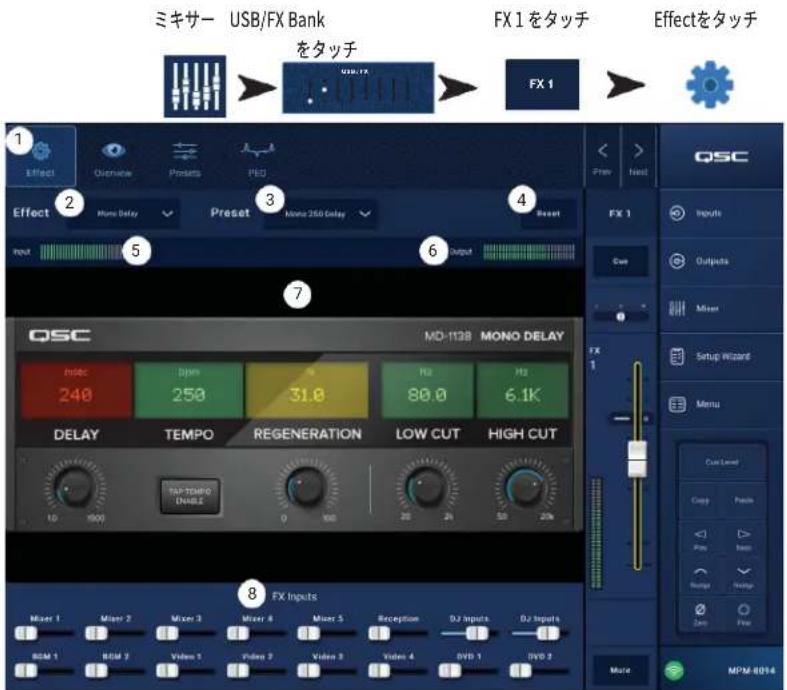Click the Reset button
Screen dimensions: 787x690
(x=548, y=213)
